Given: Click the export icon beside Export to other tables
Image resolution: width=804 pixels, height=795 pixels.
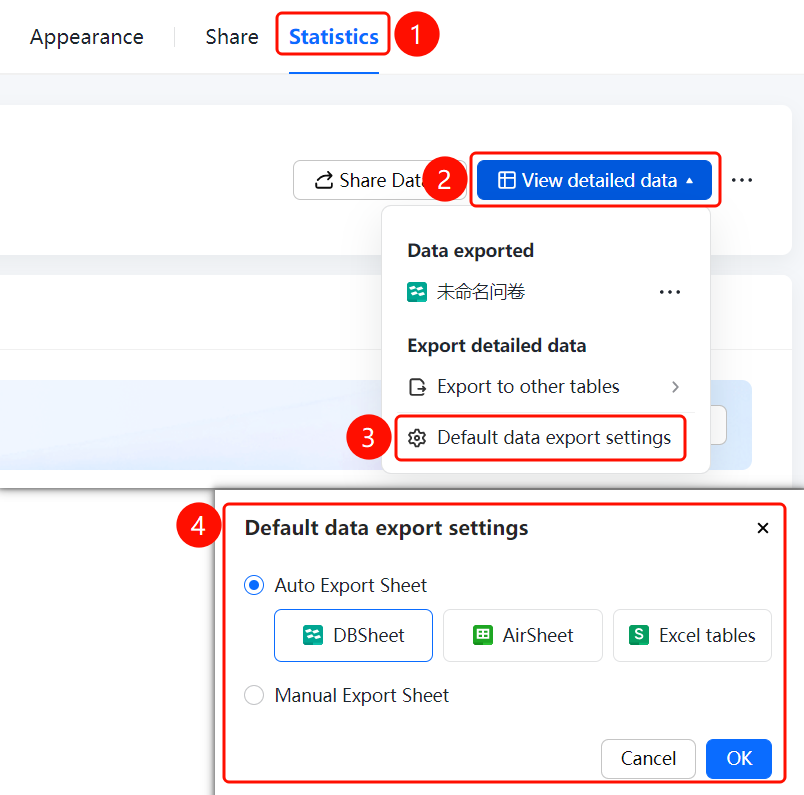Looking at the screenshot, I should (x=417, y=387).
